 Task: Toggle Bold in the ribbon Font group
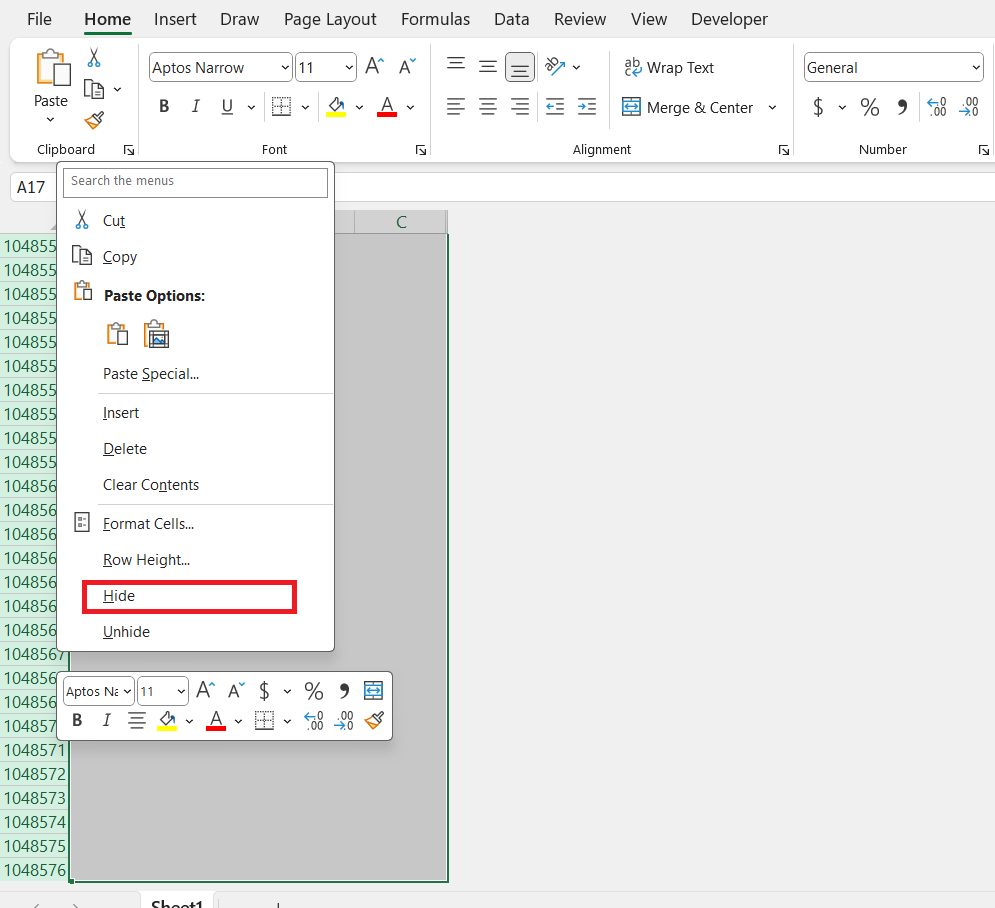tap(164, 107)
